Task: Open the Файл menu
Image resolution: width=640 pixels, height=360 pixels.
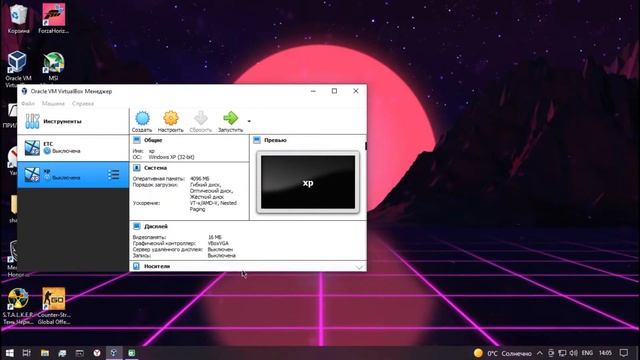Action: 28,104
